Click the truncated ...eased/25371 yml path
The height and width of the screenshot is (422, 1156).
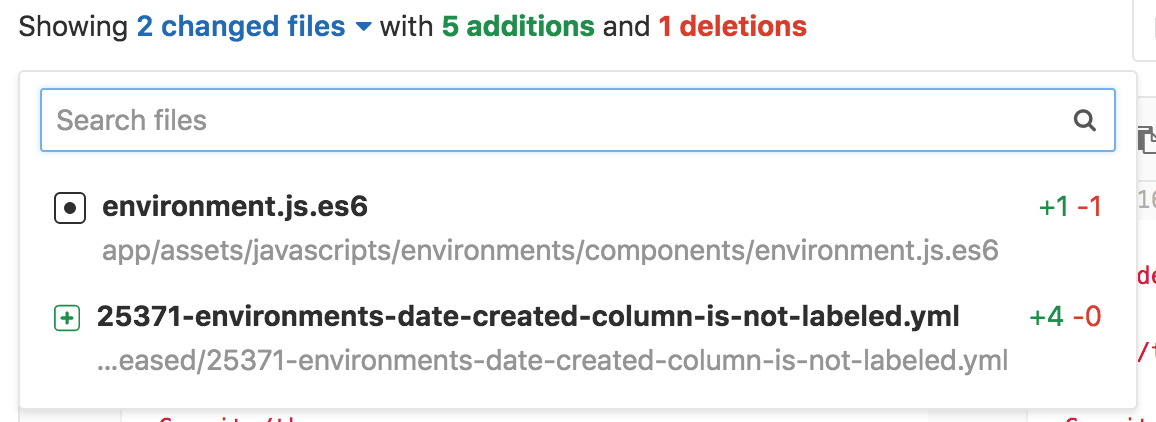[552, 362]
